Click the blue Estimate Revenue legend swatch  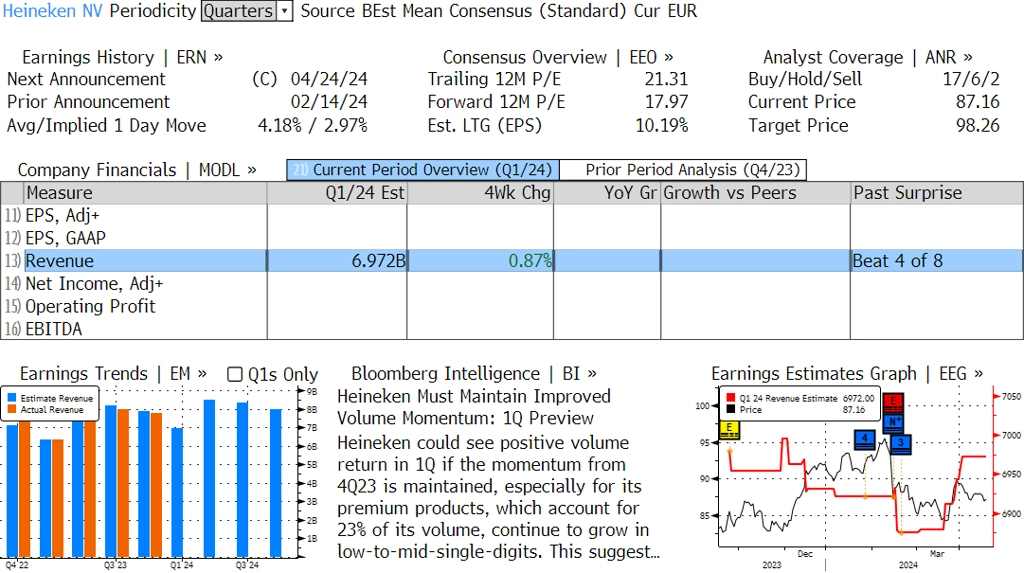[12, 398]
